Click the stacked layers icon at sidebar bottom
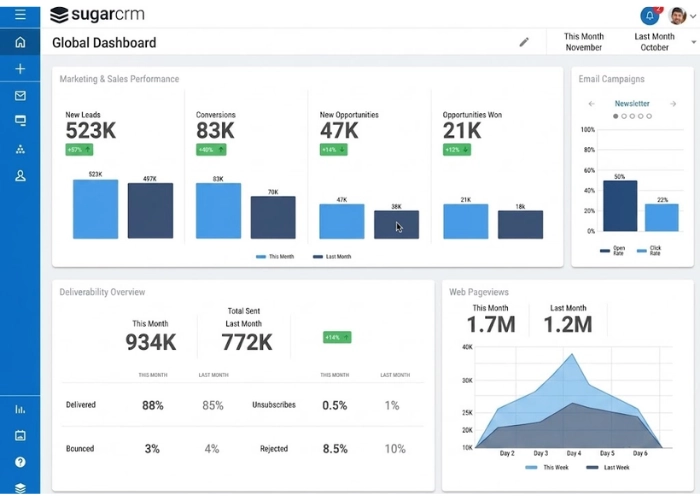700x500 pixels. tap(20, 488)
